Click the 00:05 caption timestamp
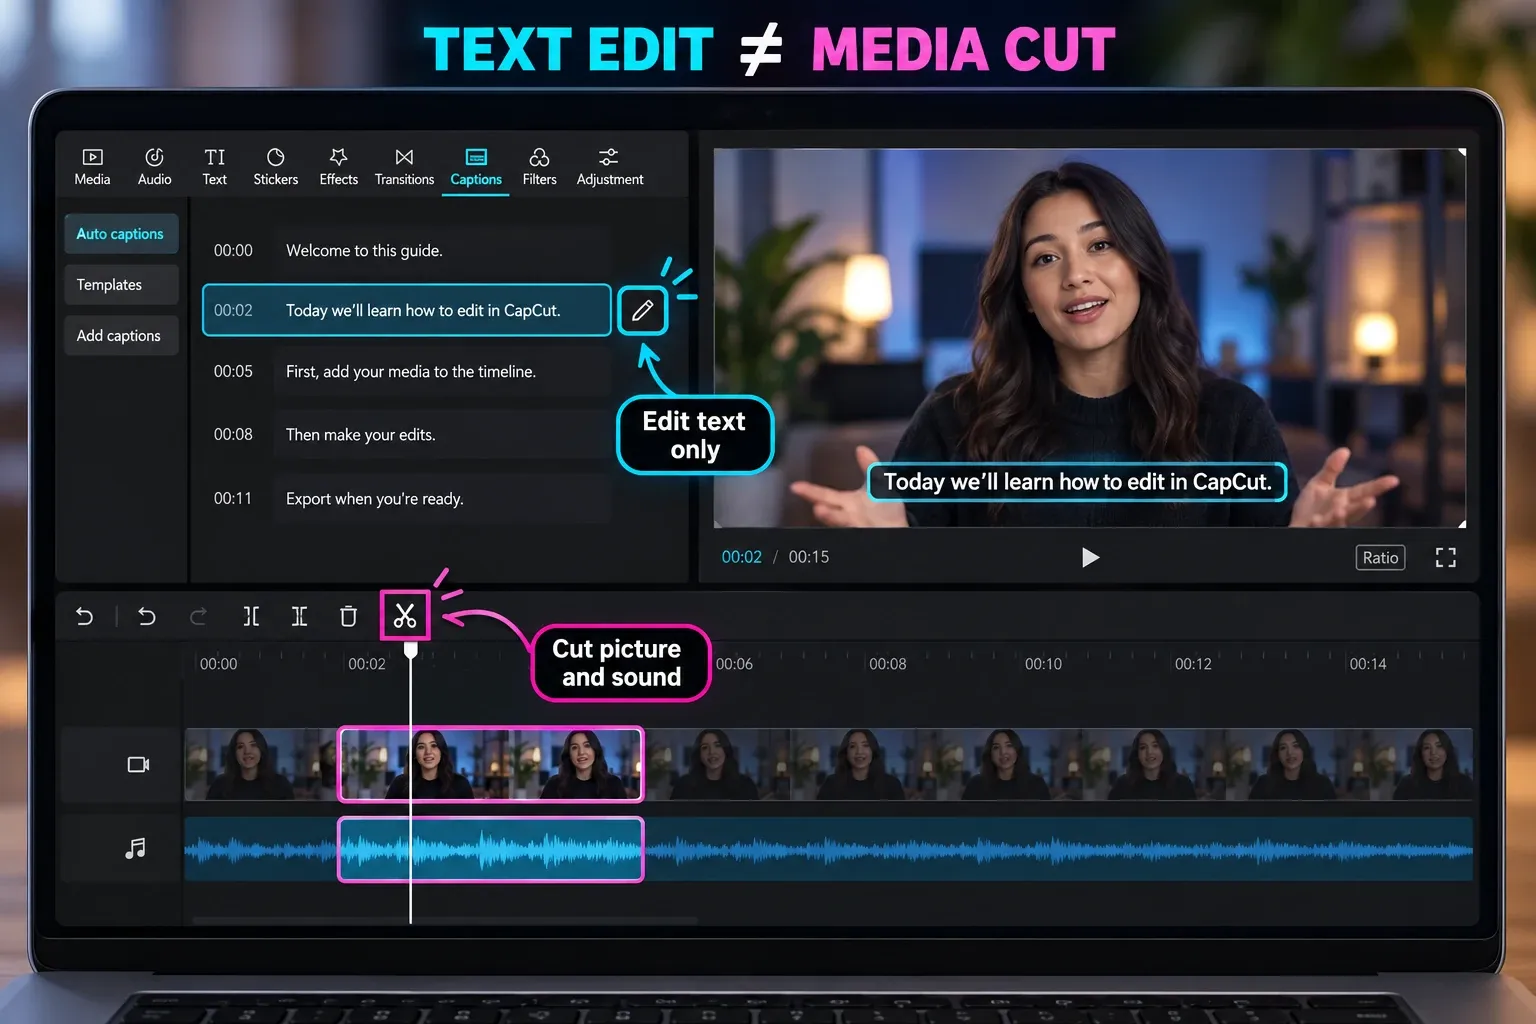1536x1024 pixels. 233,371
